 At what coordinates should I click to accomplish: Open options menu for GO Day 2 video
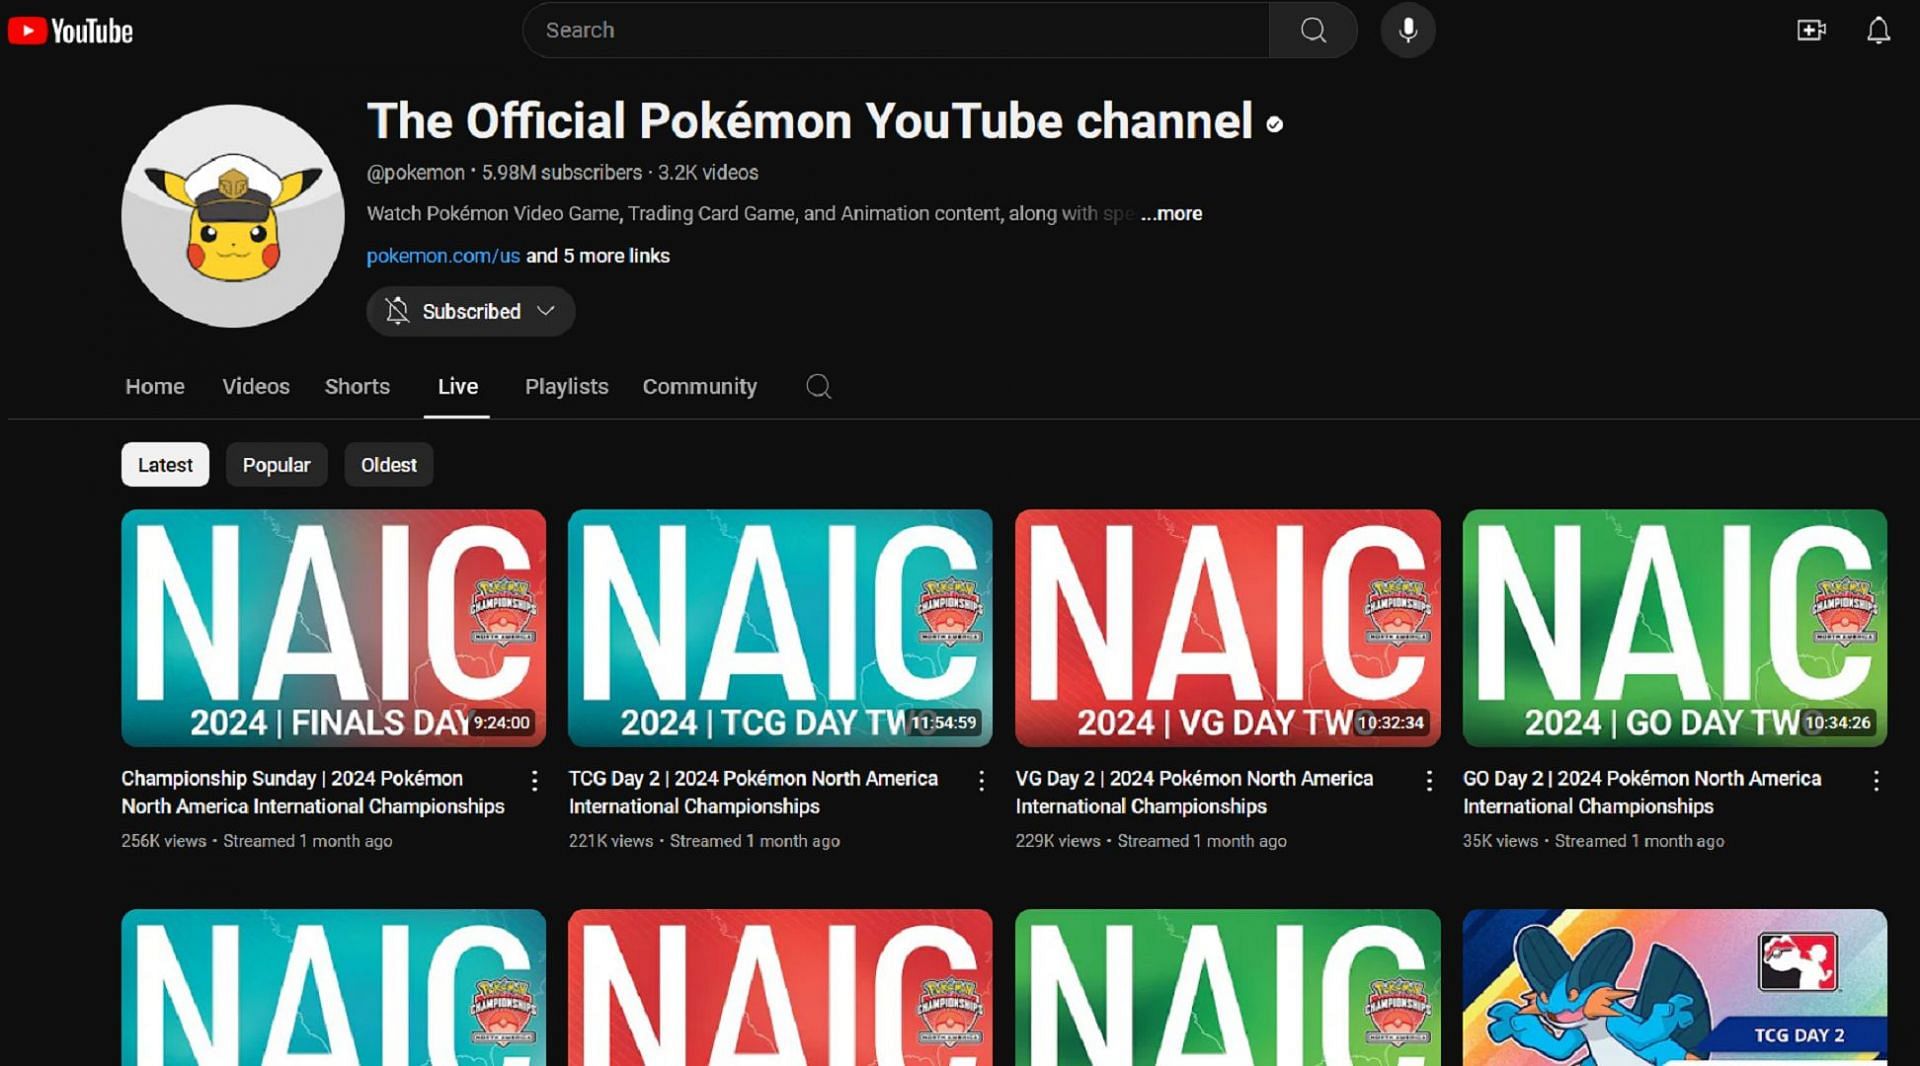1876,780
